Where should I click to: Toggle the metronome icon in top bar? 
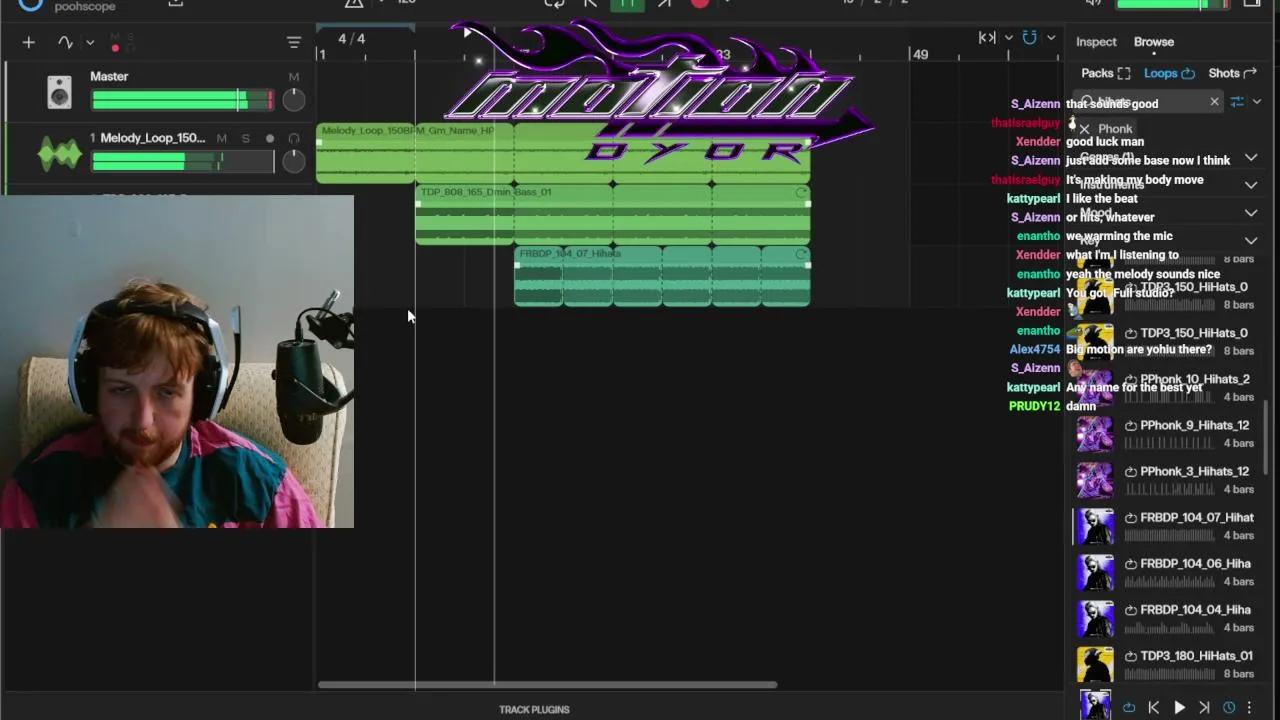point(353,4)
